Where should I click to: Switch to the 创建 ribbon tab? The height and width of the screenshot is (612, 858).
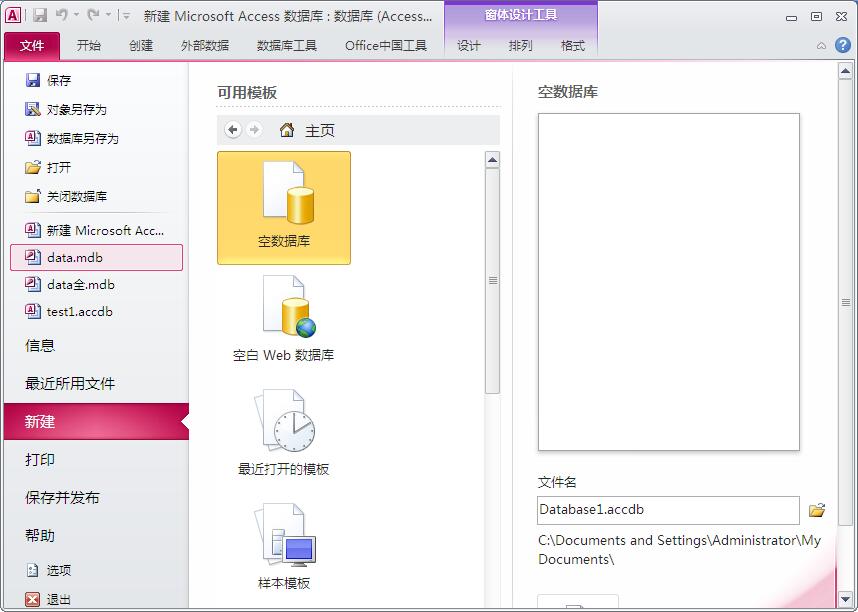pos(141,45)
